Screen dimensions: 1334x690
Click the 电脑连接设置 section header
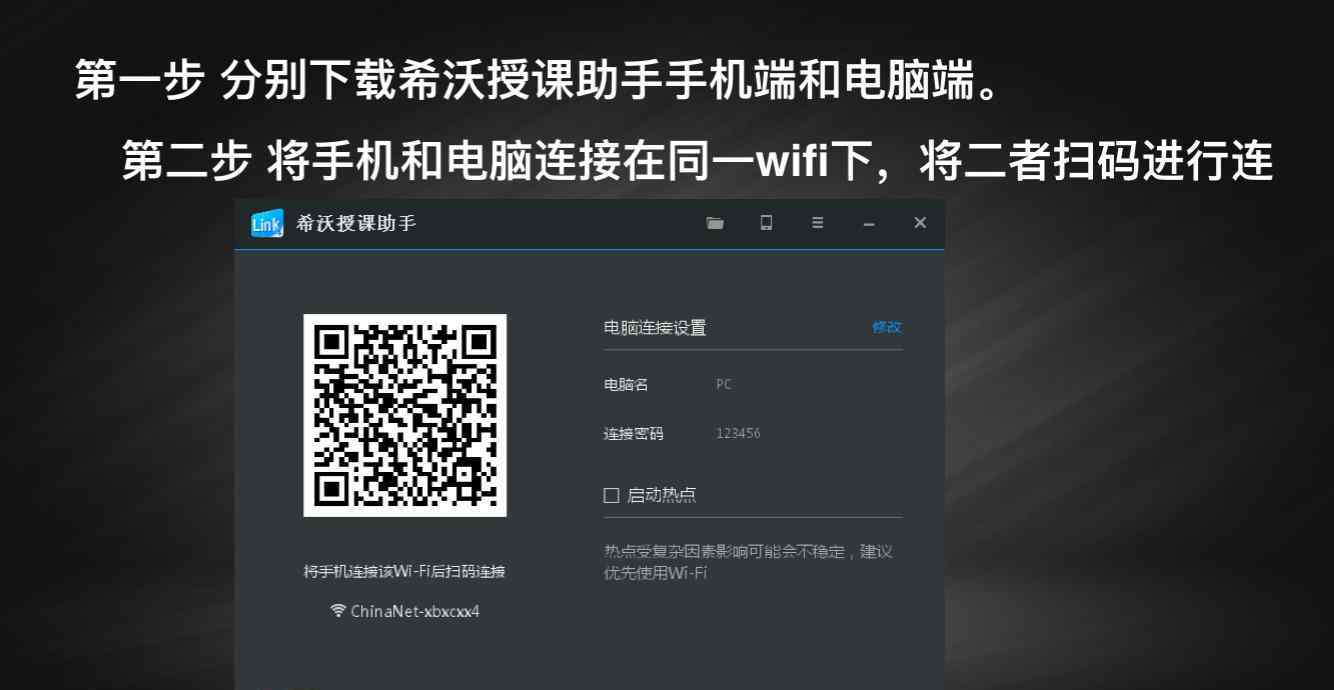pos(655,328)
